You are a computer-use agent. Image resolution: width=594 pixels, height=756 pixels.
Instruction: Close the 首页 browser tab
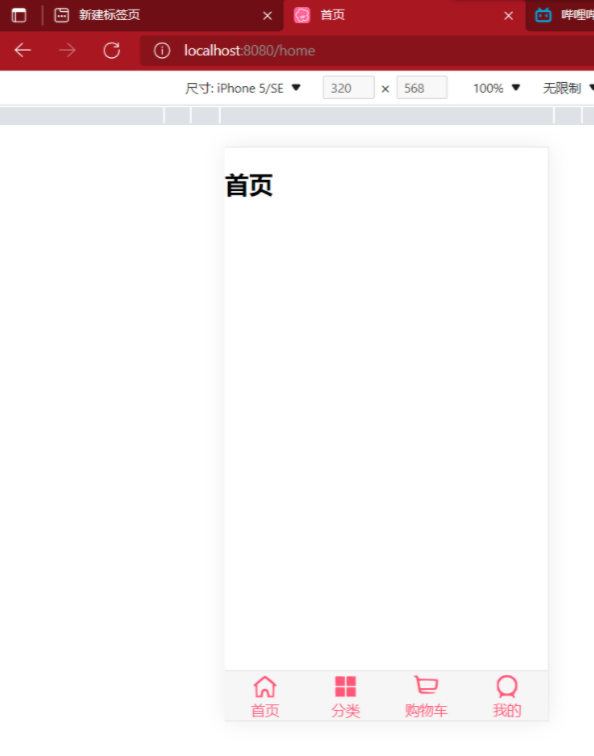tap(508, 16)
